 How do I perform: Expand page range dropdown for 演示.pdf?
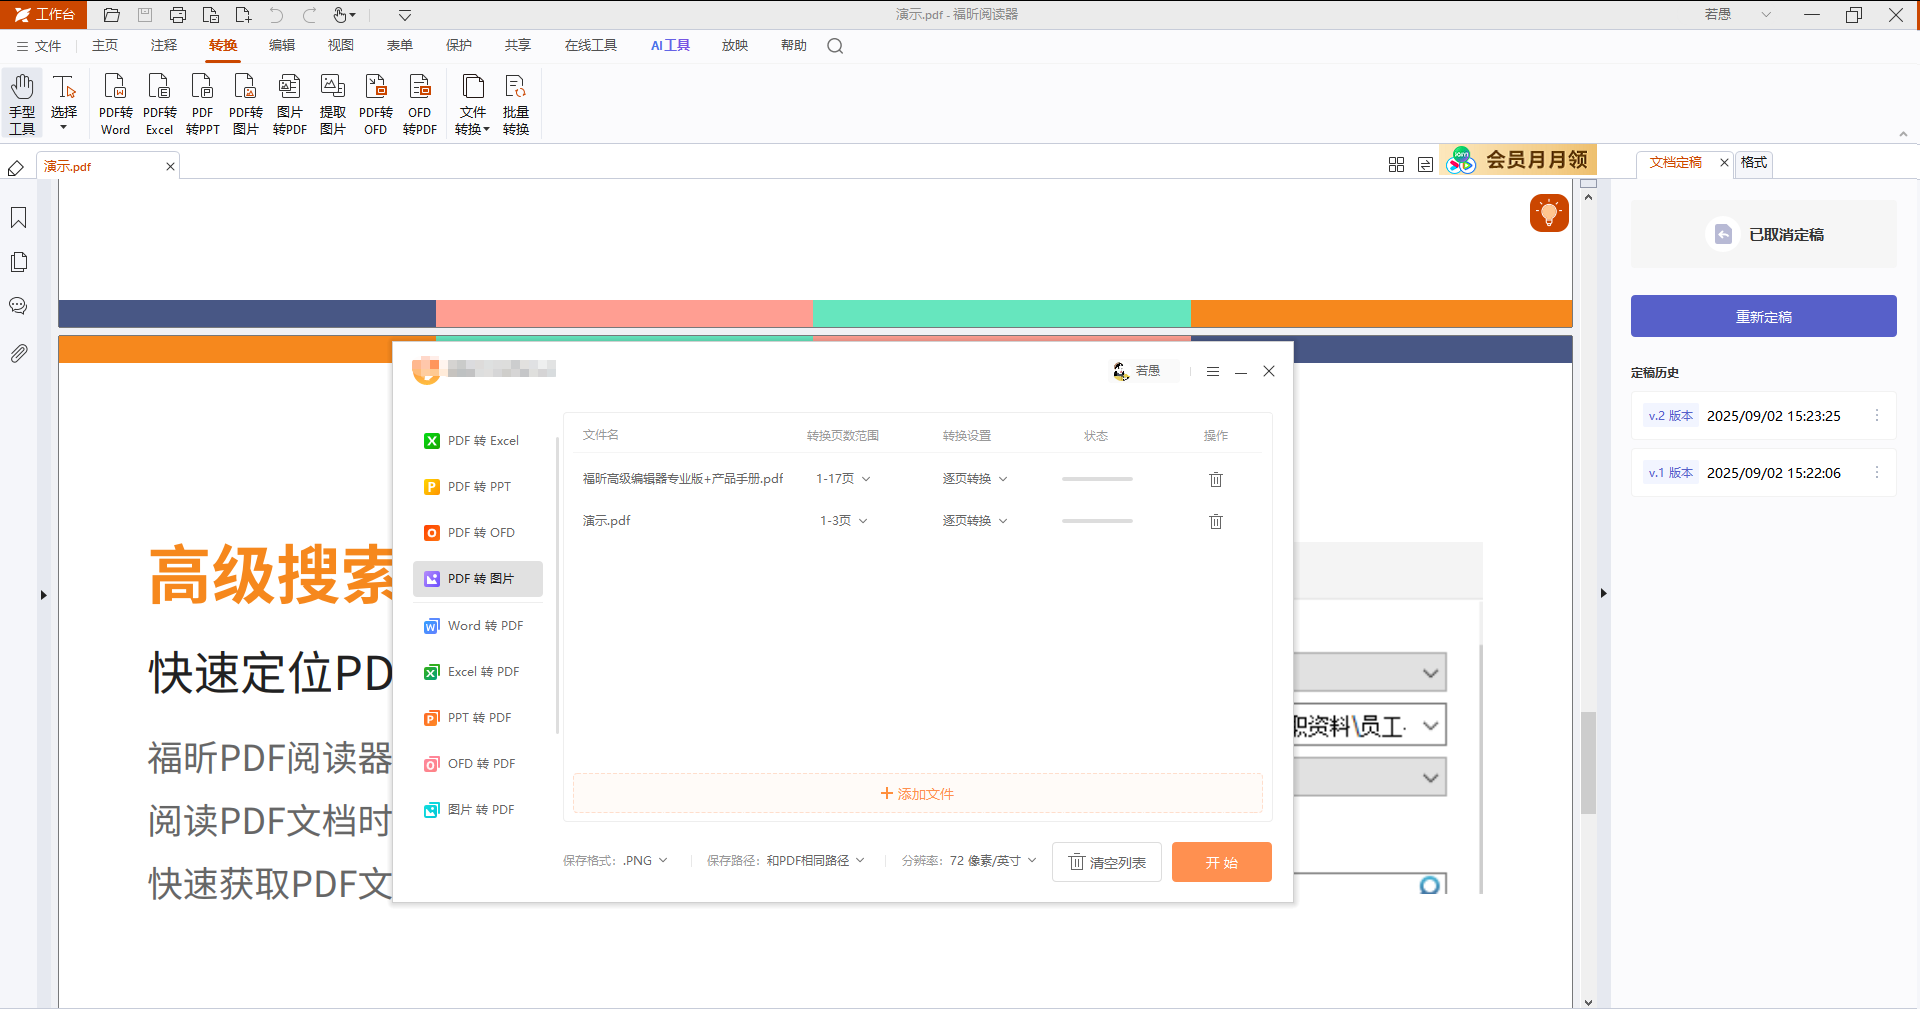tap(844, 521)
